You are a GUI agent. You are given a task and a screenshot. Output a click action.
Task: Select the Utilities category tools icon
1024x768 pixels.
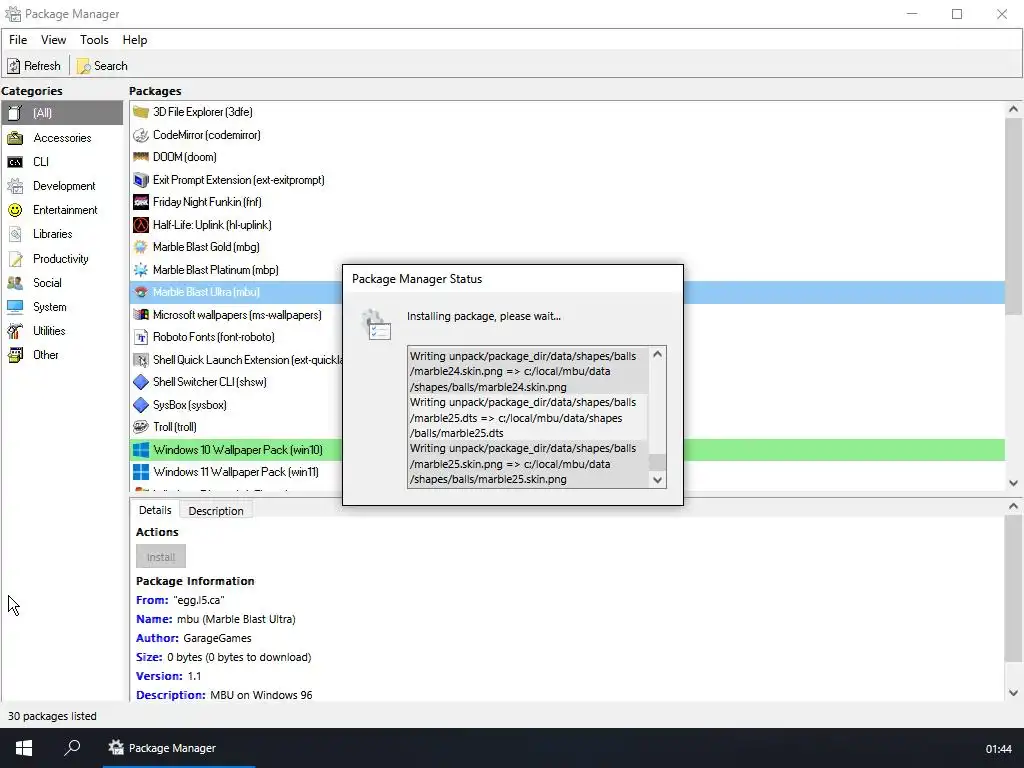click(15, 331)
